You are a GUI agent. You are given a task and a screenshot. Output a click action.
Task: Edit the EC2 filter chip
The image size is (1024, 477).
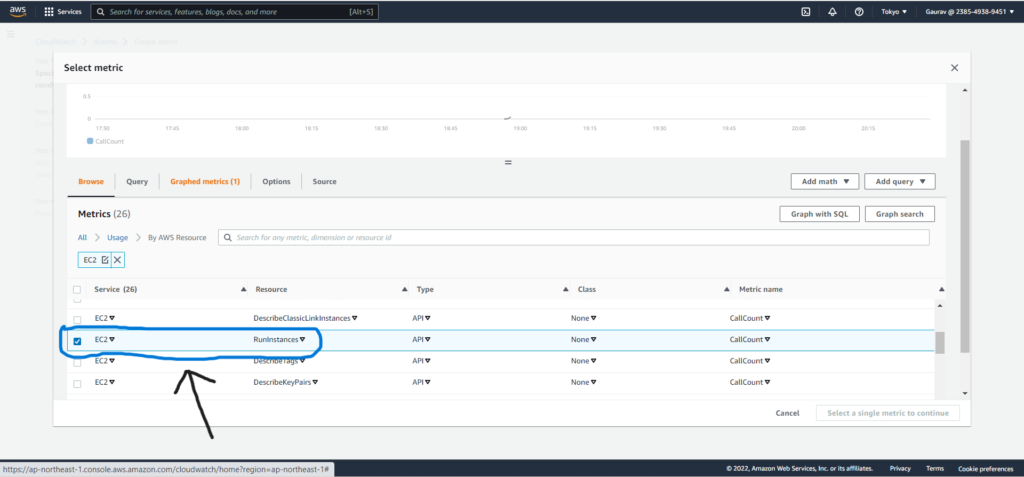click(x=105, y=260)
